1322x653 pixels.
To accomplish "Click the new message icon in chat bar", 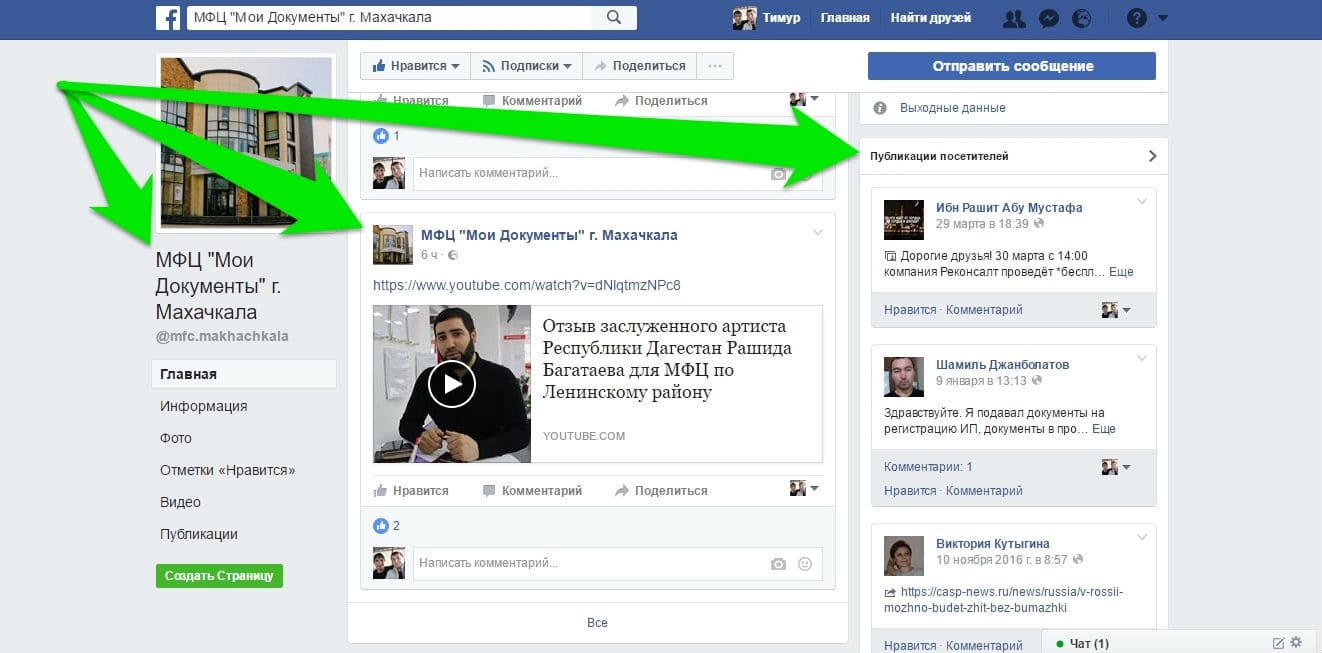I will tap(1278, 642).
